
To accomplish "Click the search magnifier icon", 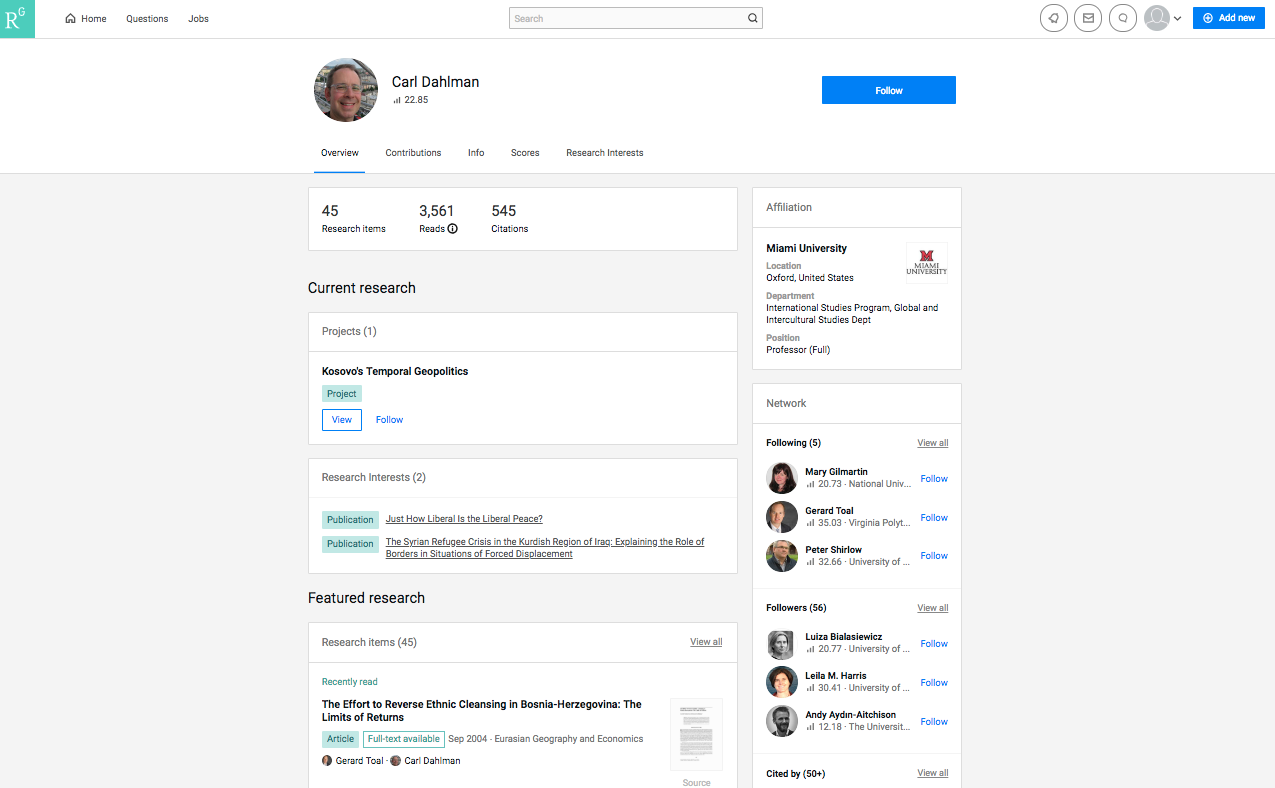I will pyautogui.click(x=752, y=18).
